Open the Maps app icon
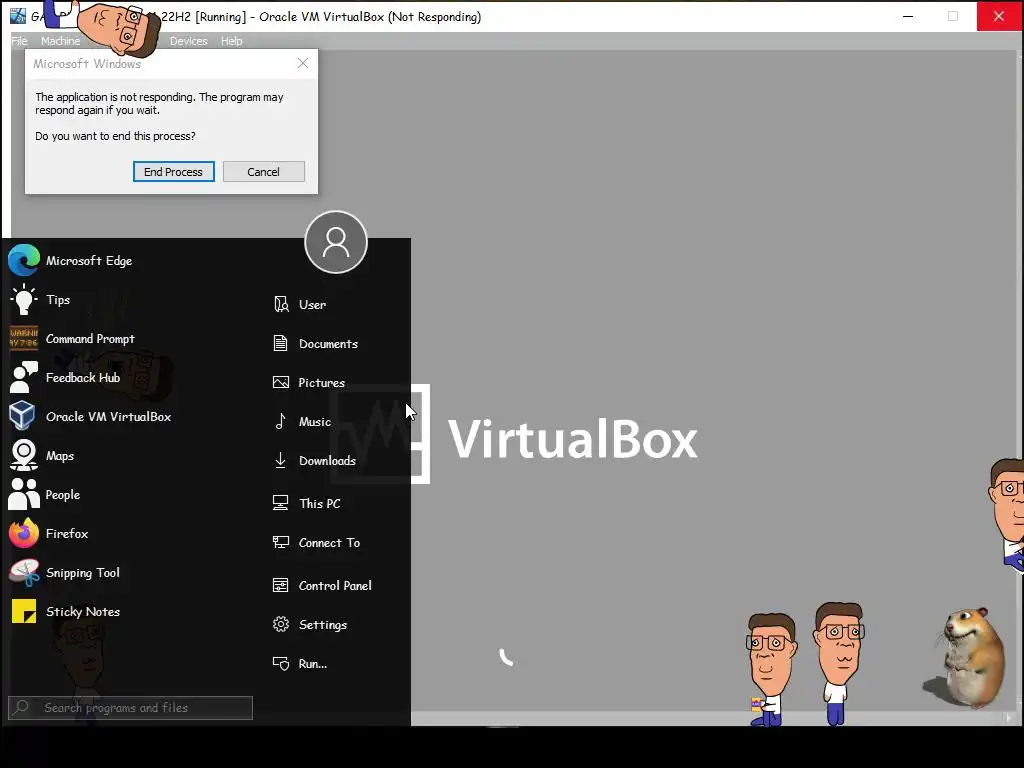 pyautogui.click(x=24, y=455)
